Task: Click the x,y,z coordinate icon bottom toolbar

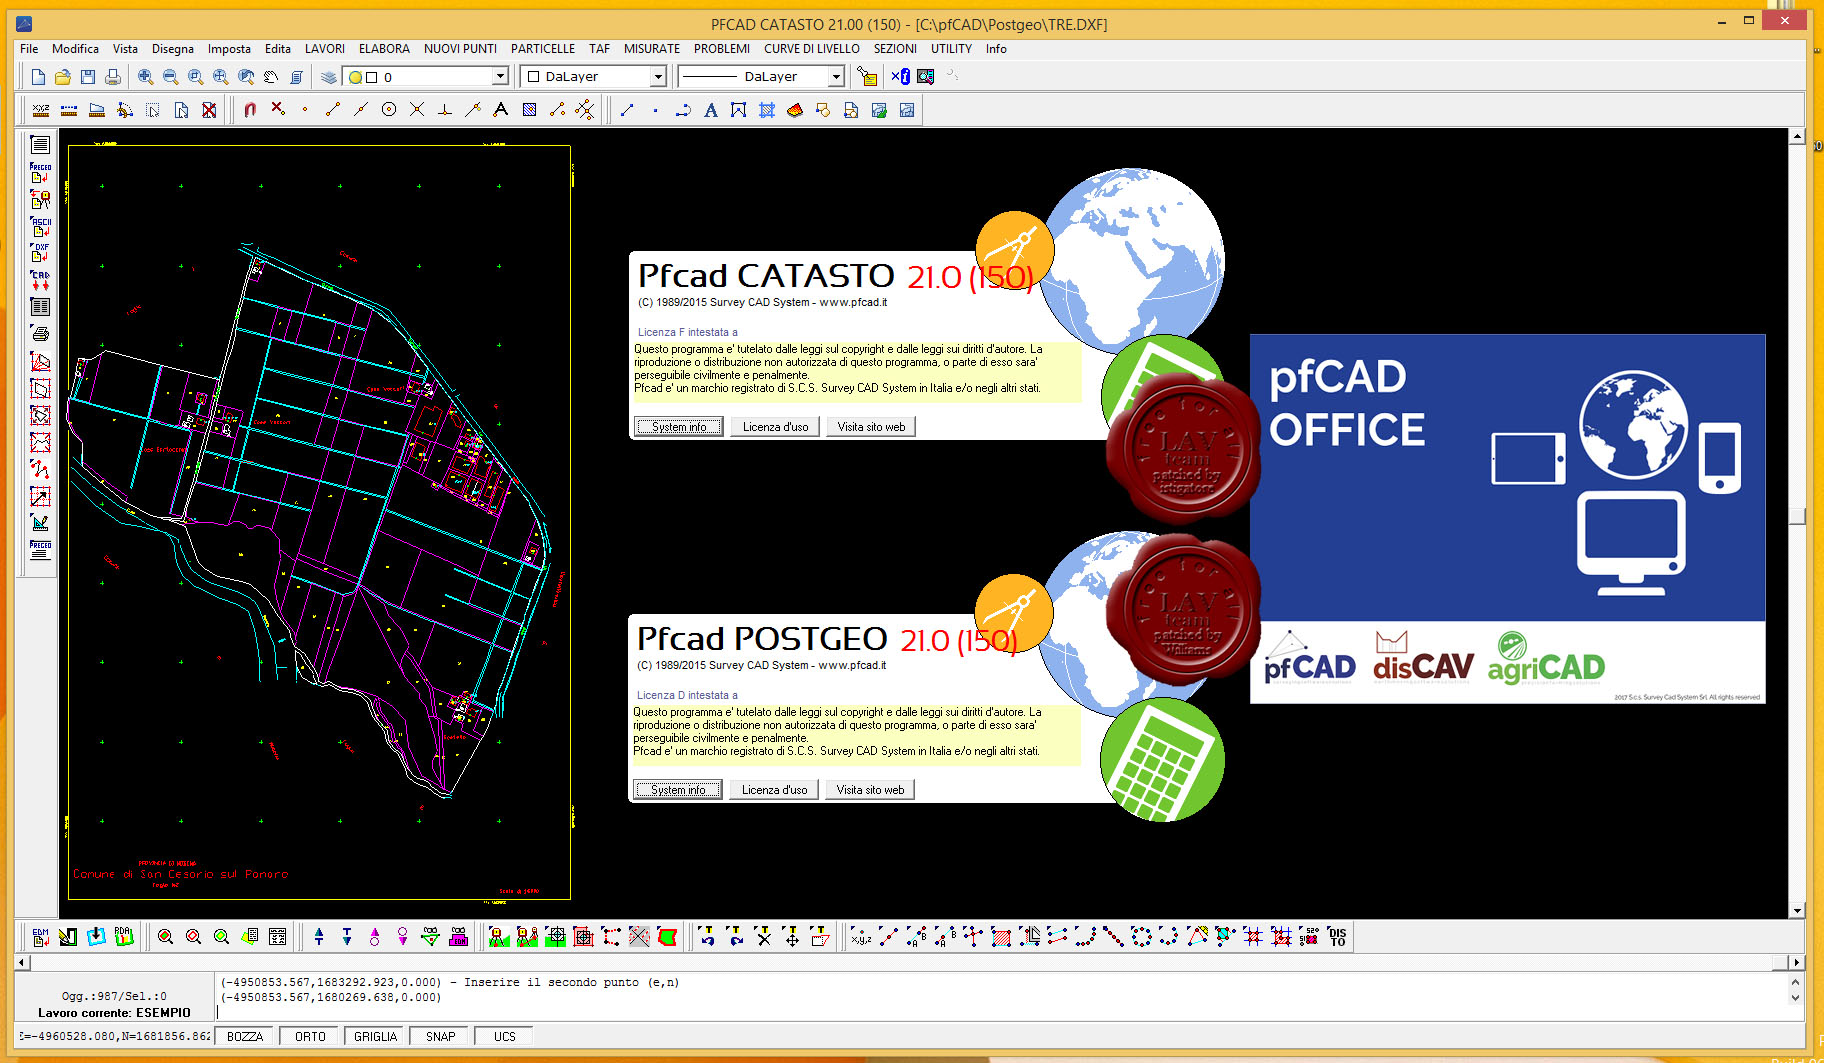Action: pyautogui.click(x=861, y=937)
